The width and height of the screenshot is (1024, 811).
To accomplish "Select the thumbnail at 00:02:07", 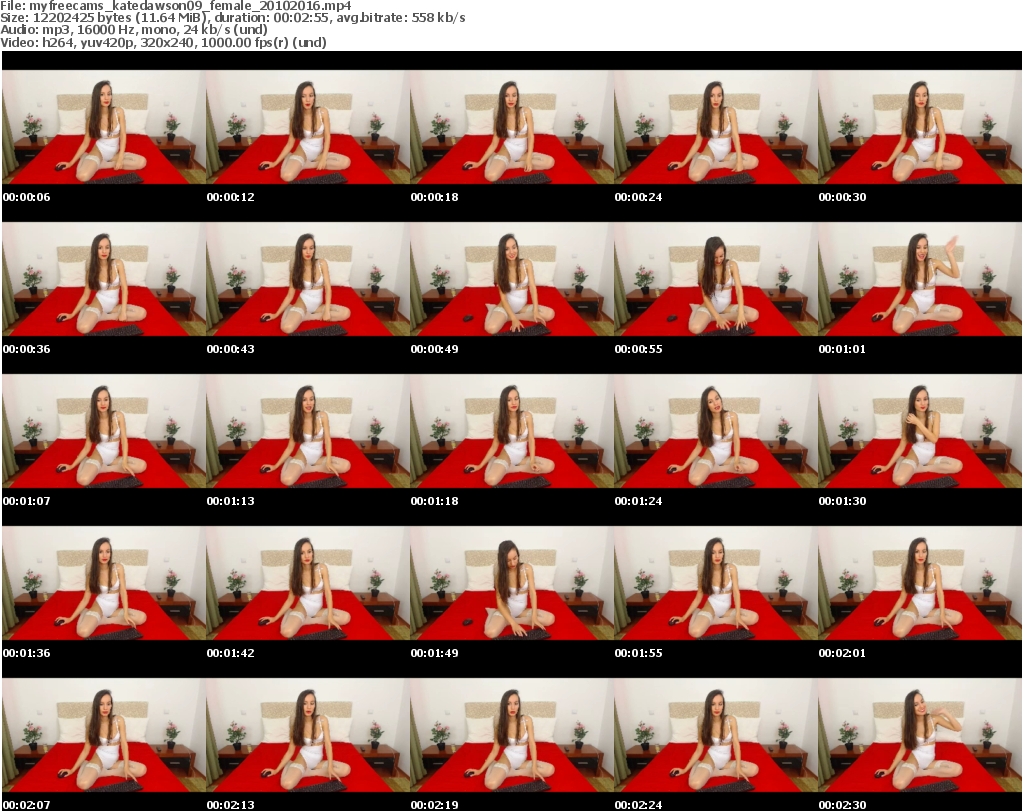I will point(104,735).
